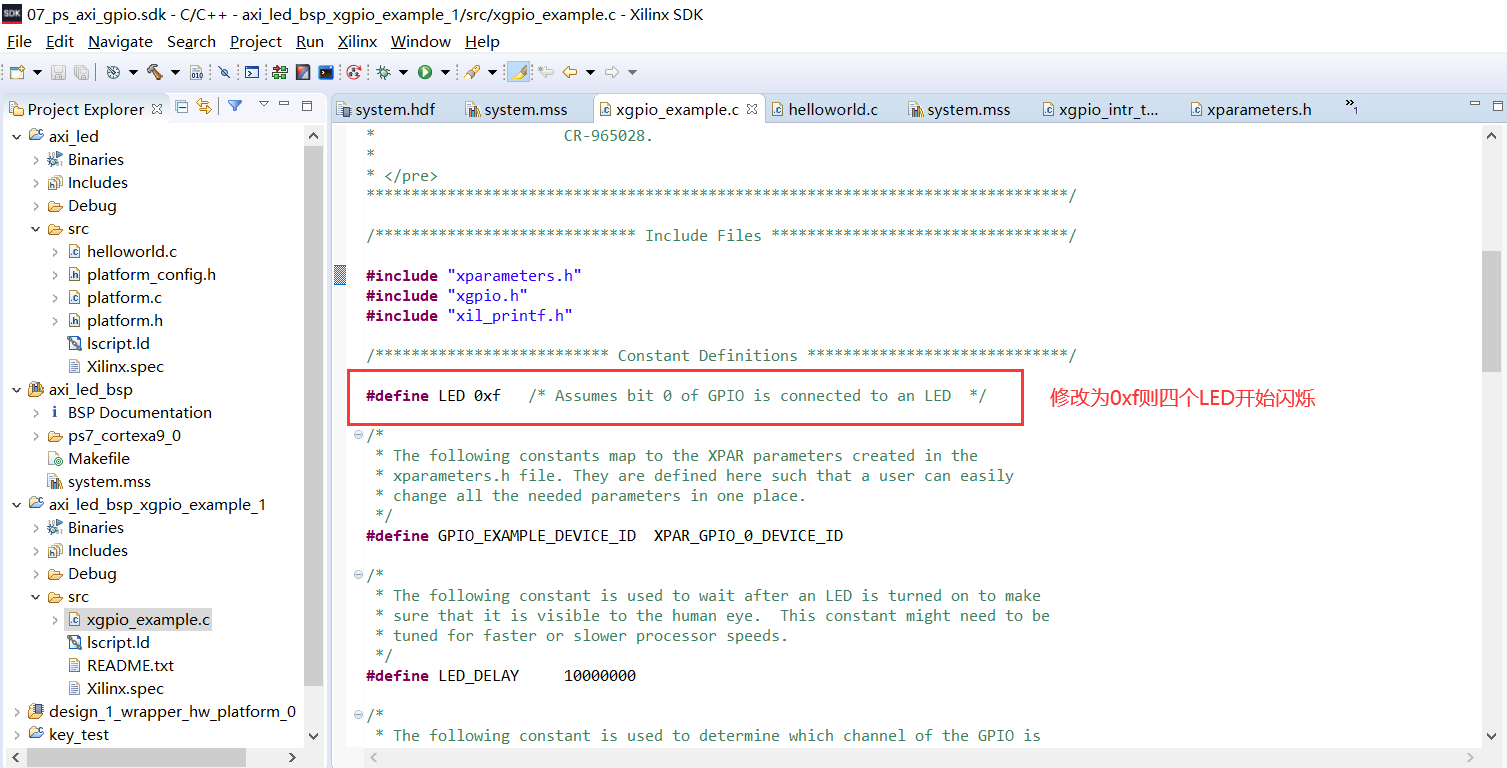Collapse the src folder under axi_led_bsp_xgpio_example_1
1507x768 pixels.
pos(36,596)
